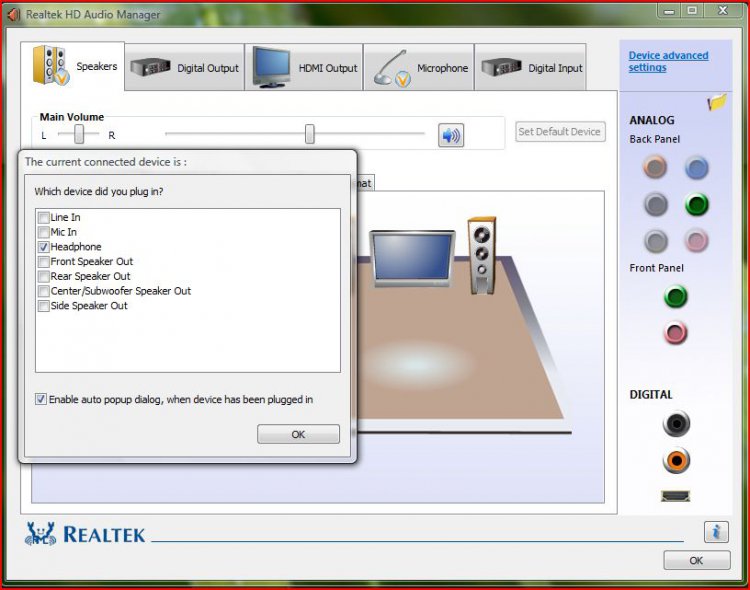Switch to the Speakers tab
Image resolution: width=750 pixels, height=590 pixels.
click(73, 66)
